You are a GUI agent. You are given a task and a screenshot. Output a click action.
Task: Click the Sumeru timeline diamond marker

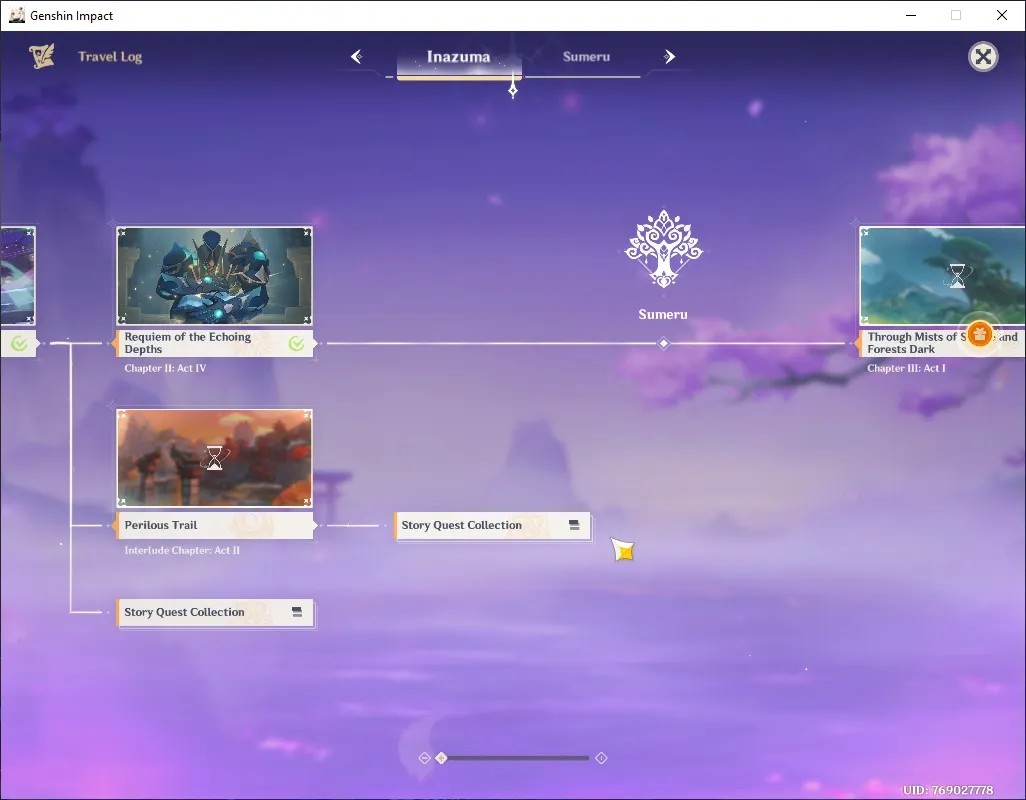coord(663,343)
